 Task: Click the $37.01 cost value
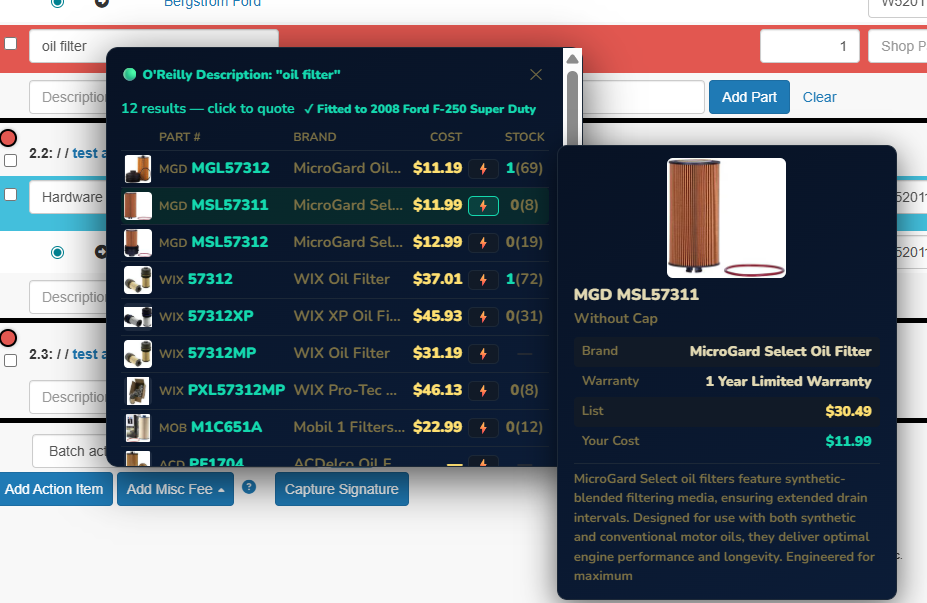point(437,279)
